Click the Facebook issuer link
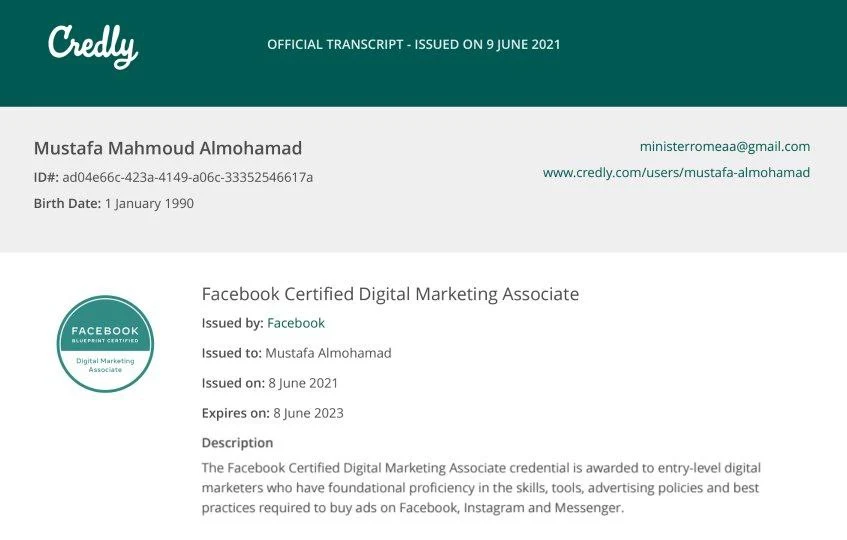The image size is (847, 540). 295,323
